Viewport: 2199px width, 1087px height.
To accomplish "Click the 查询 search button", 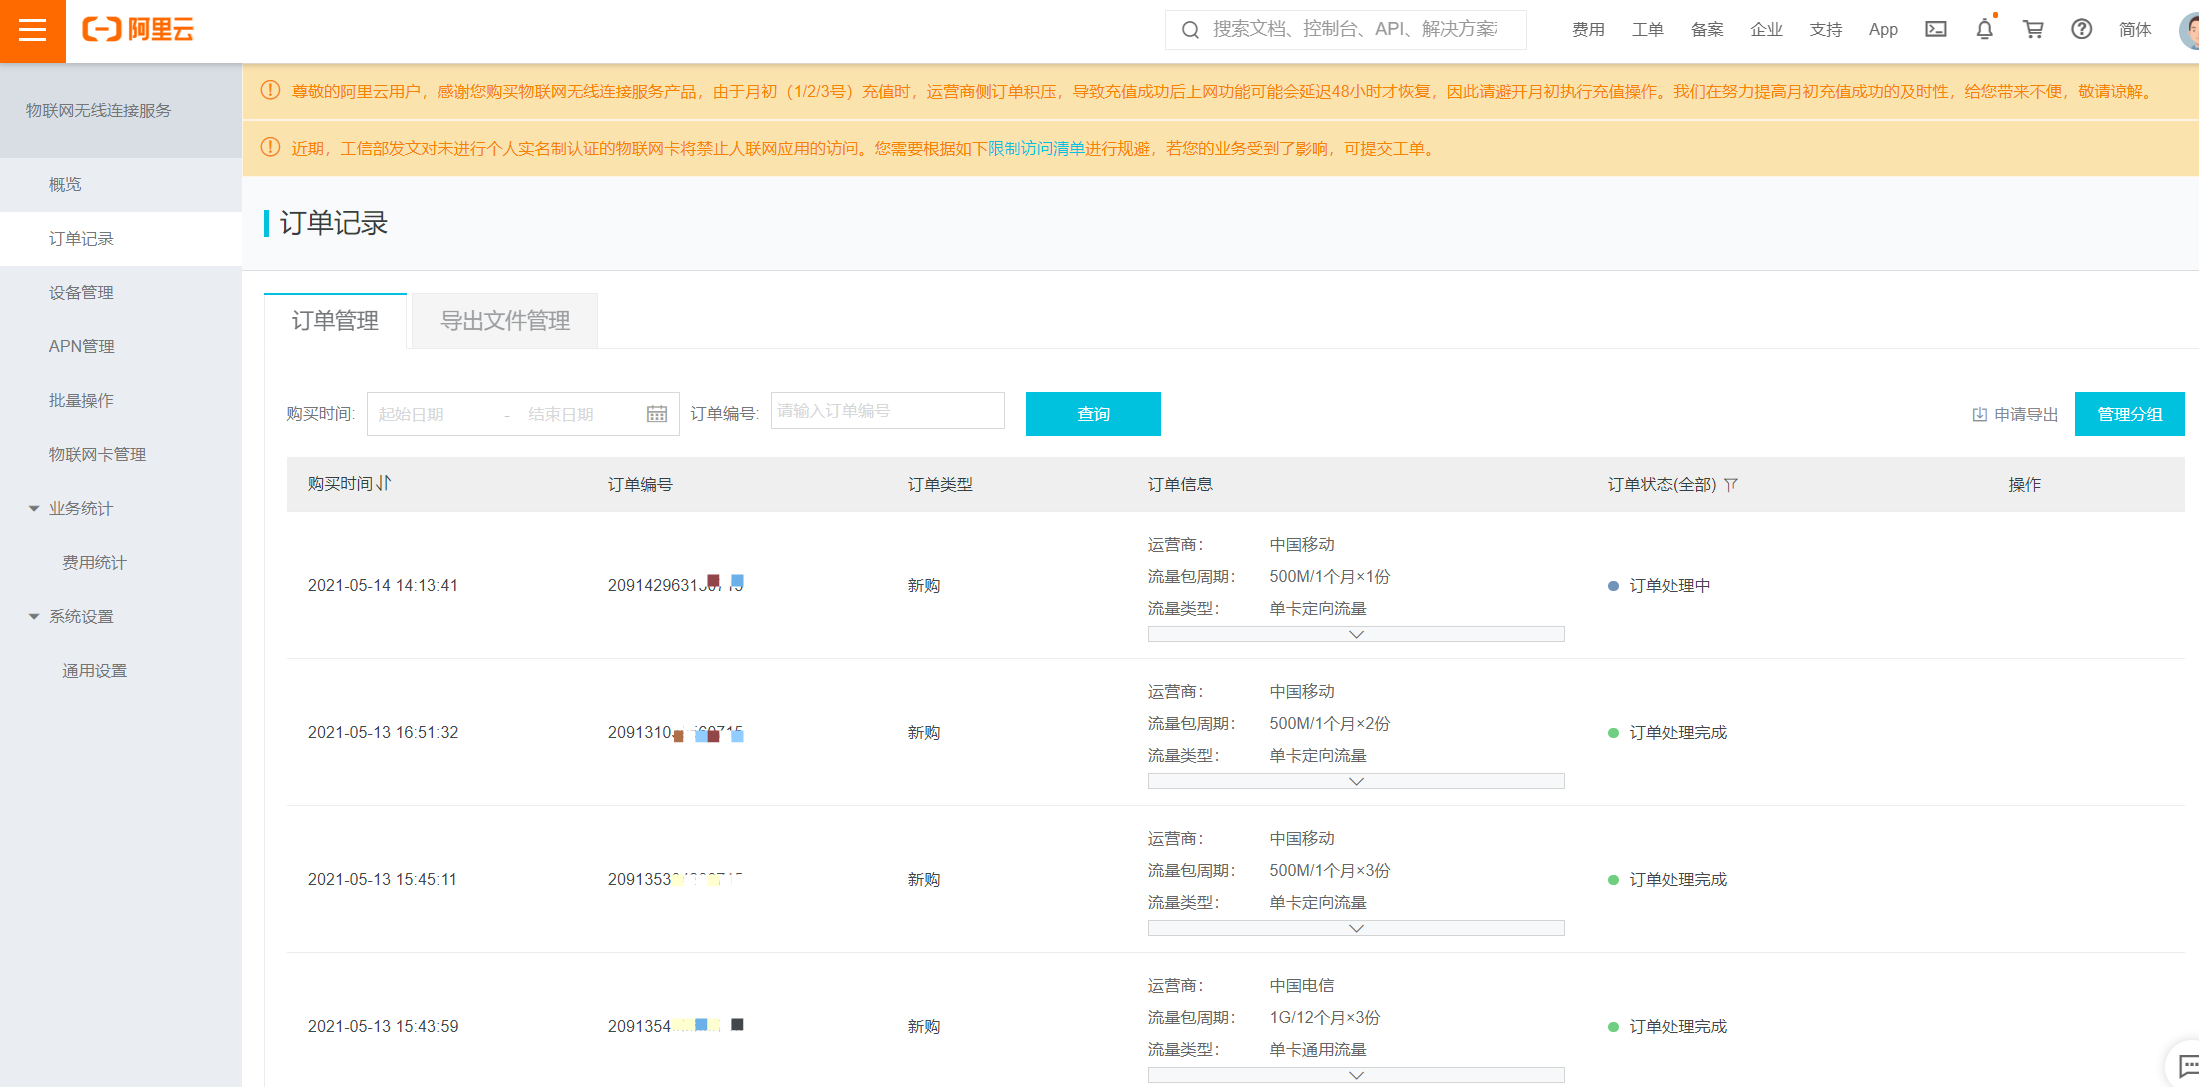I will click(x=1093, y=414).
